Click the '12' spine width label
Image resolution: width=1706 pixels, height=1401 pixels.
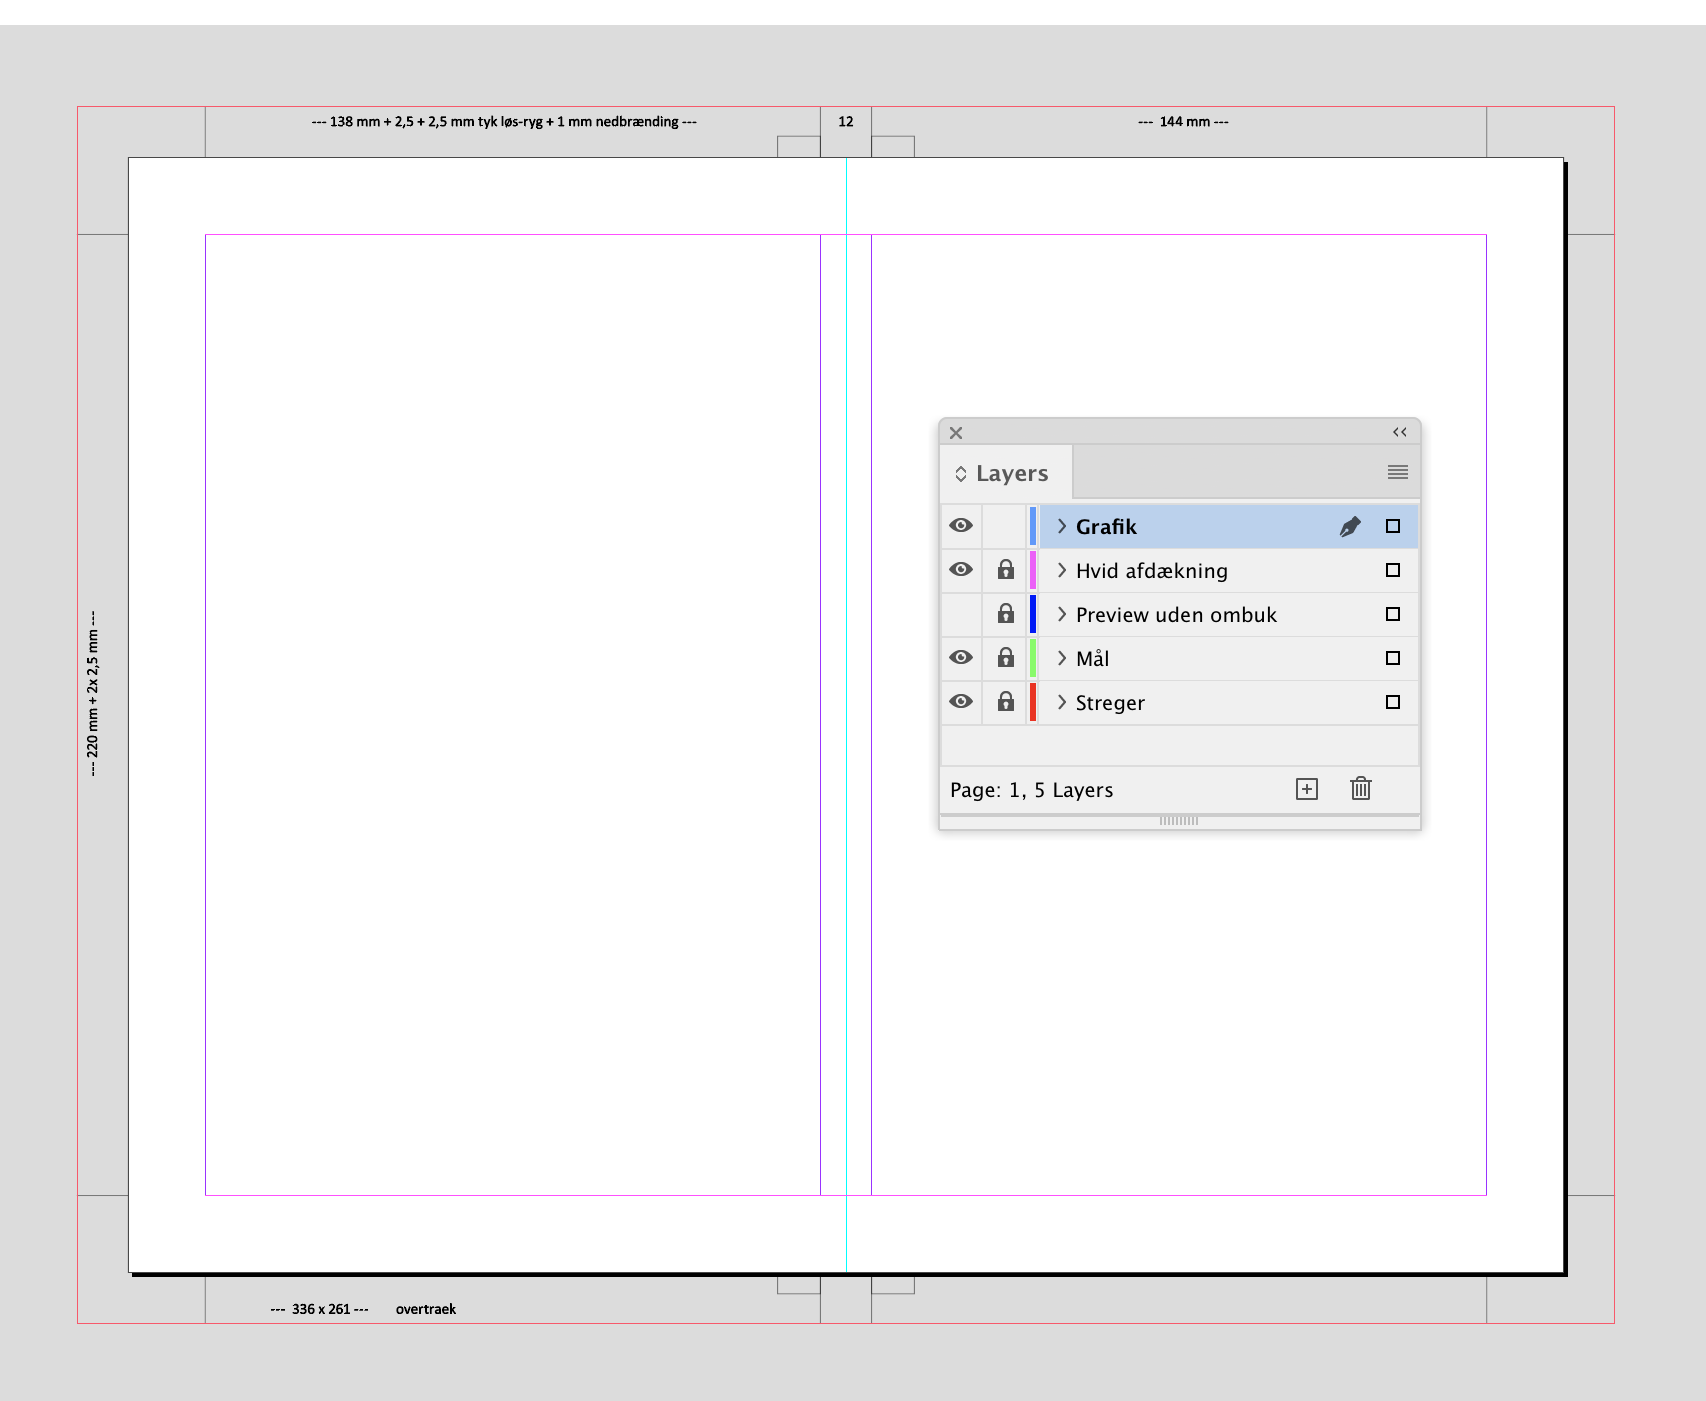(846, 121)
